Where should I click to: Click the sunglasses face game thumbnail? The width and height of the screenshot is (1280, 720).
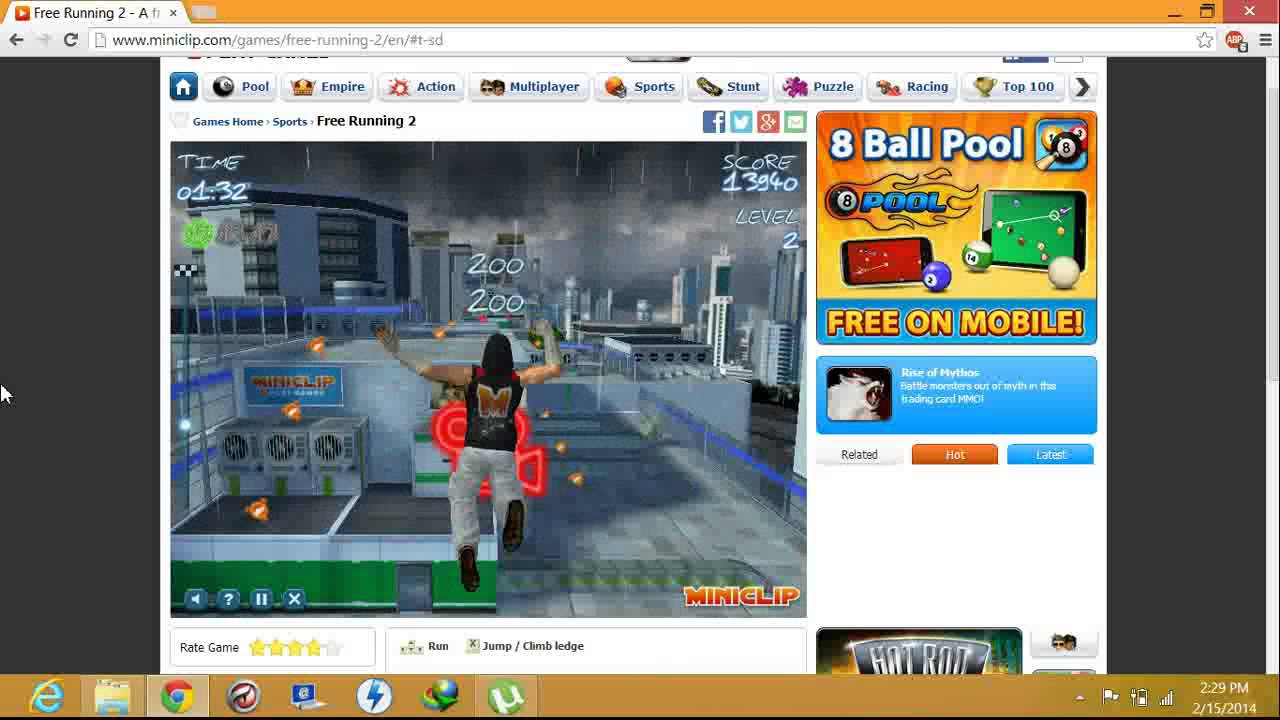click(1064, 643)
